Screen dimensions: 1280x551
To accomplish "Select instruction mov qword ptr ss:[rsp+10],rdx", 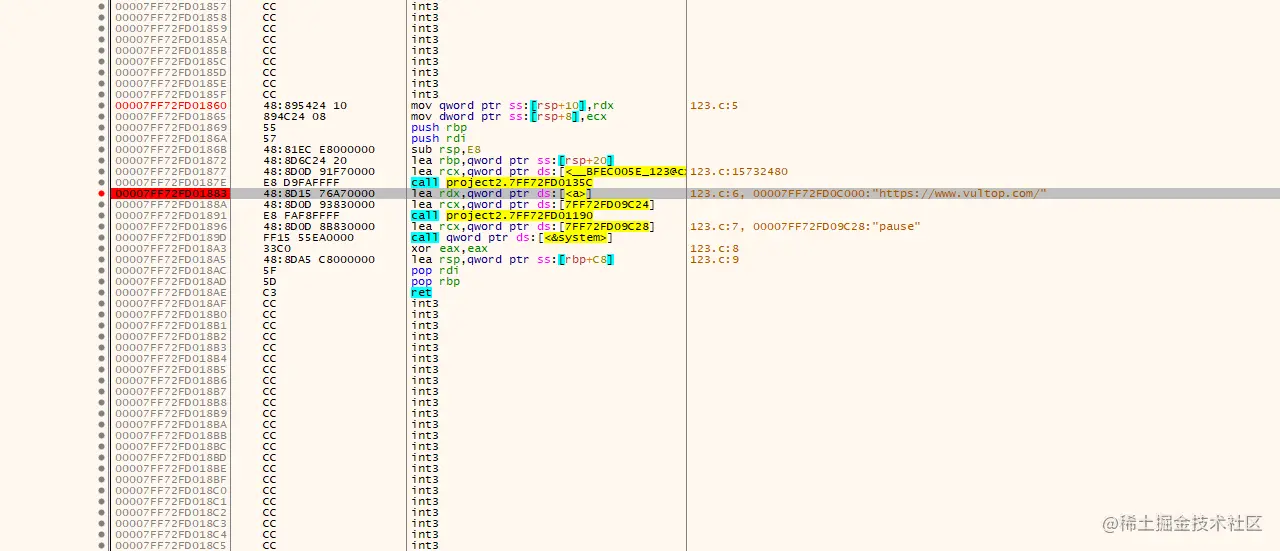I will coord(512,105).
